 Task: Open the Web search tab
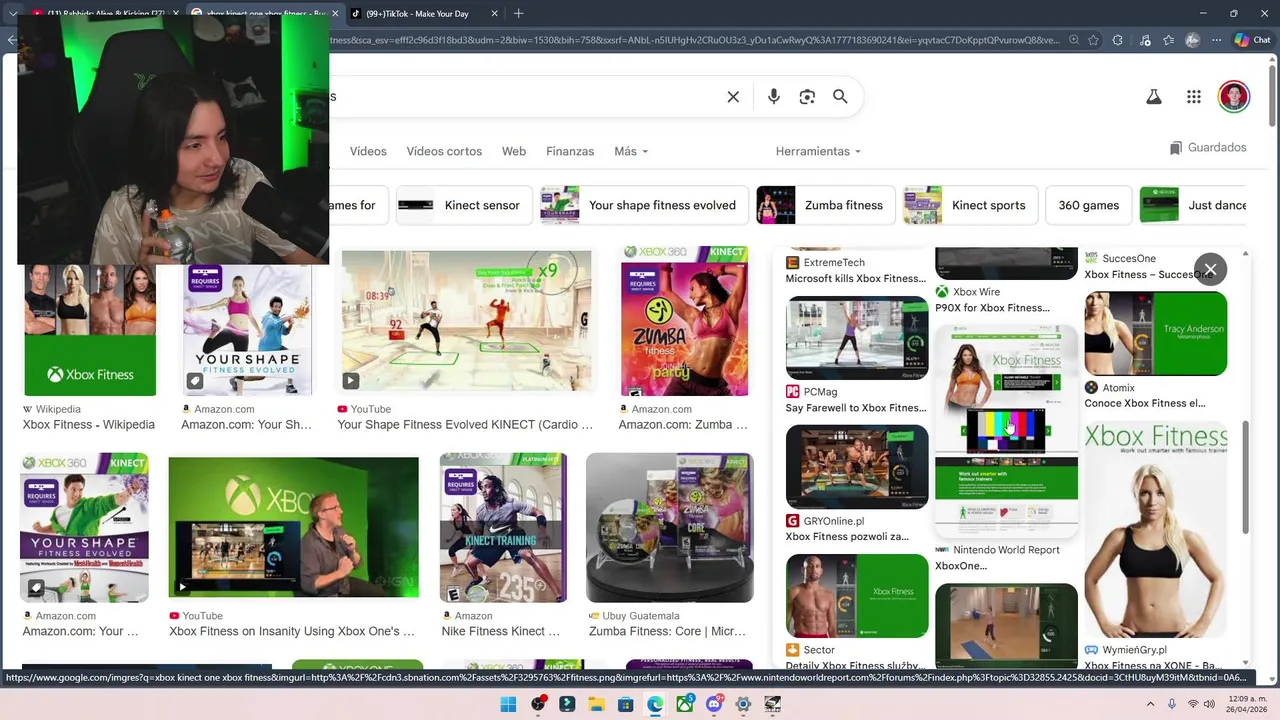(x=514, y=151)
